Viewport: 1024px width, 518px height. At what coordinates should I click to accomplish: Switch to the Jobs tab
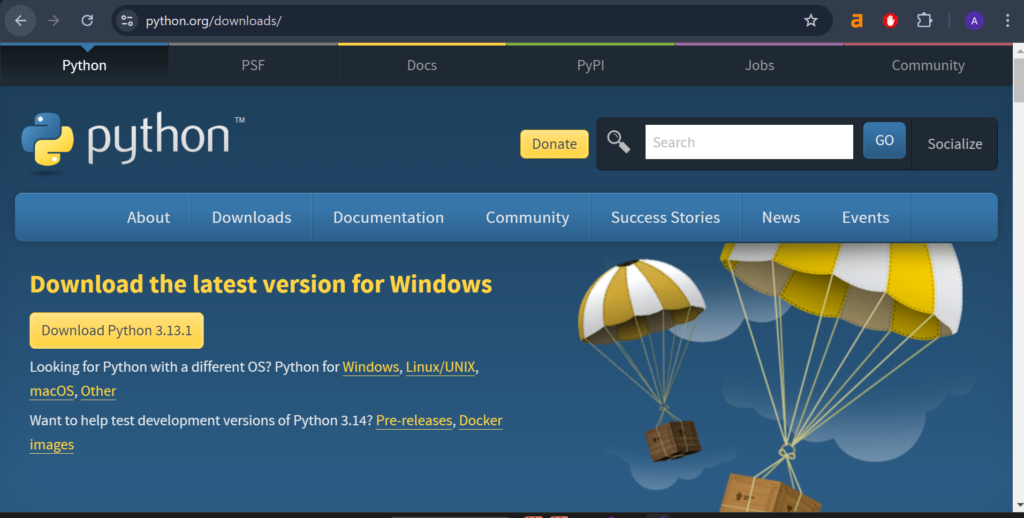[760, 65]
